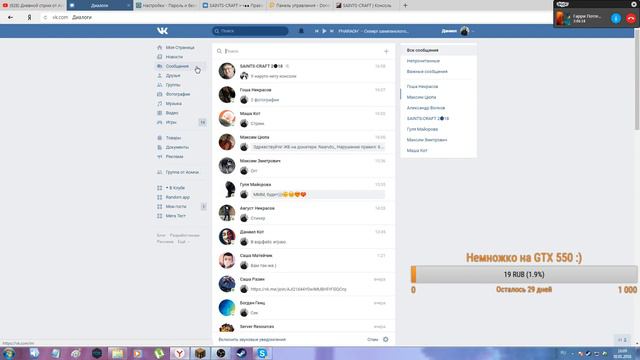Select Непрочитанные filter tab
This screenshot has height=360, width=640.
(x=438, y=61)
